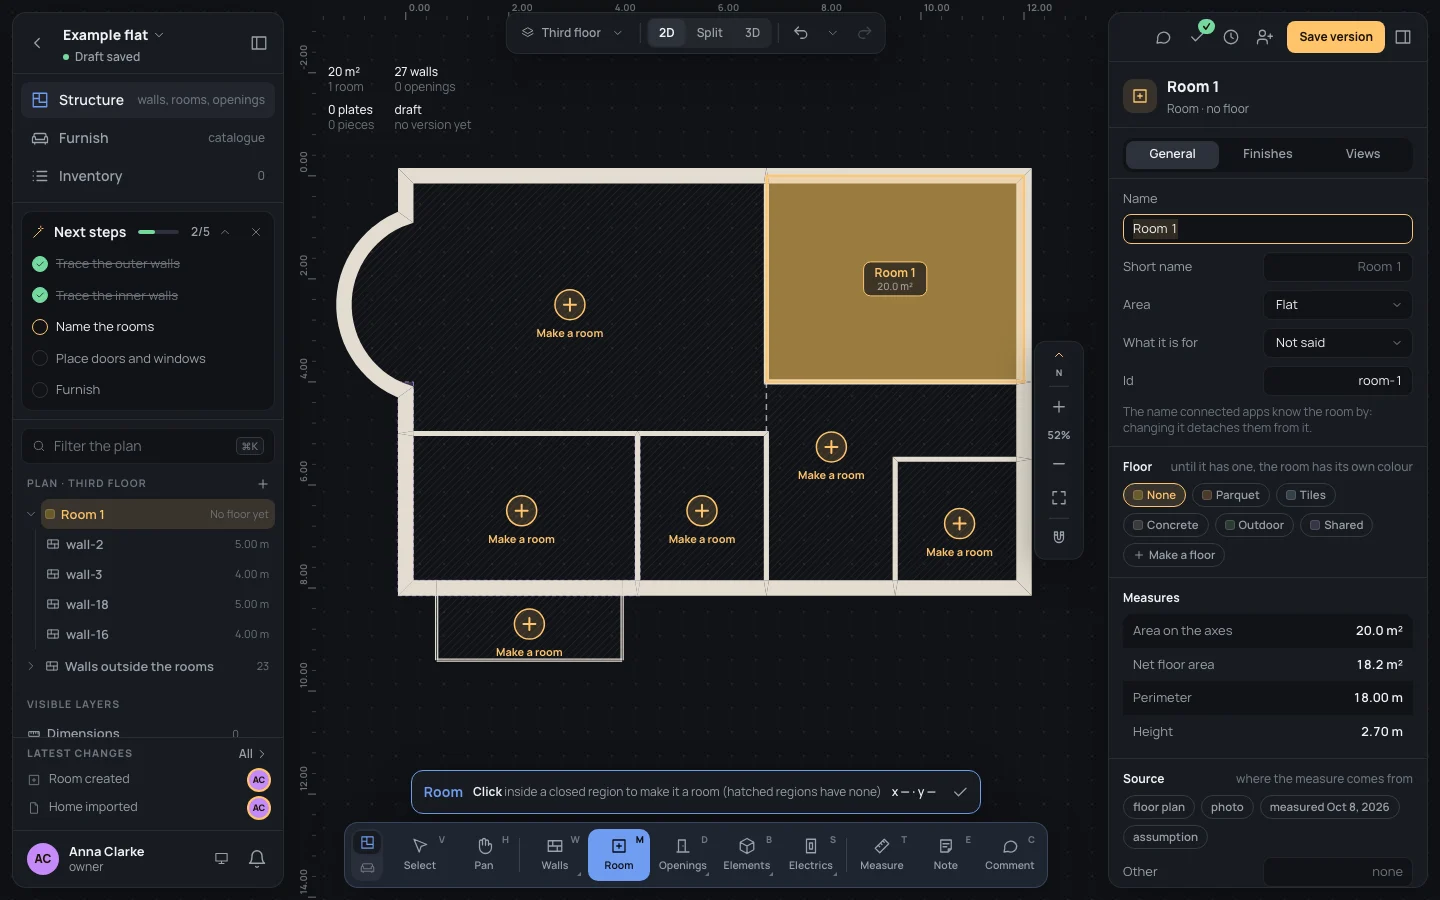Choose the Parquet floor option
The image size is (1440, 900).
(x=1231, y=495)
